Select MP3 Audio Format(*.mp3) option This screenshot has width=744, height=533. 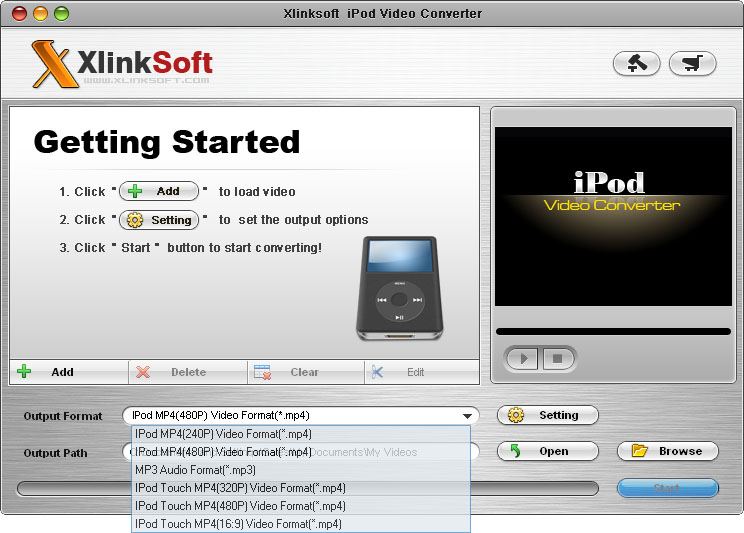click(301, 470)
